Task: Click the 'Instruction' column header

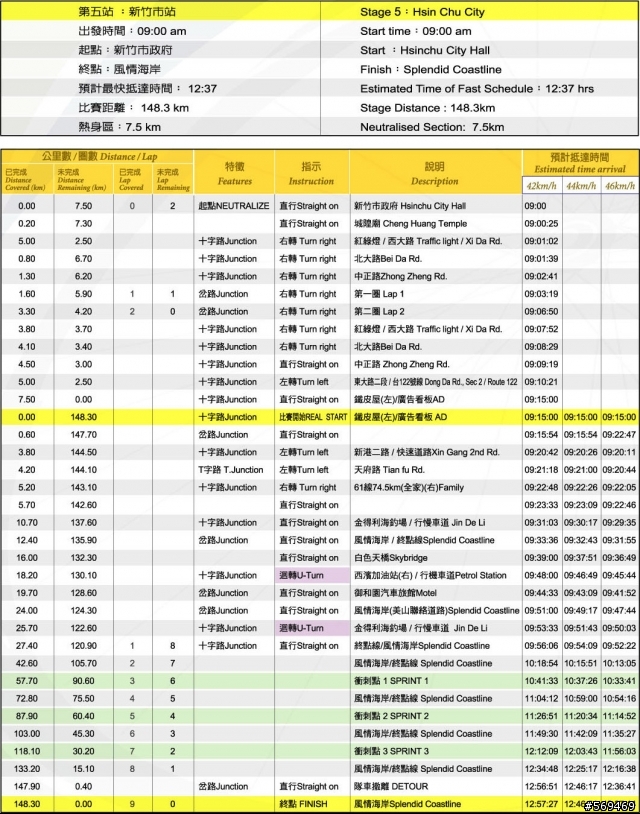Action: pyautogui.click(x=311, y=181)
